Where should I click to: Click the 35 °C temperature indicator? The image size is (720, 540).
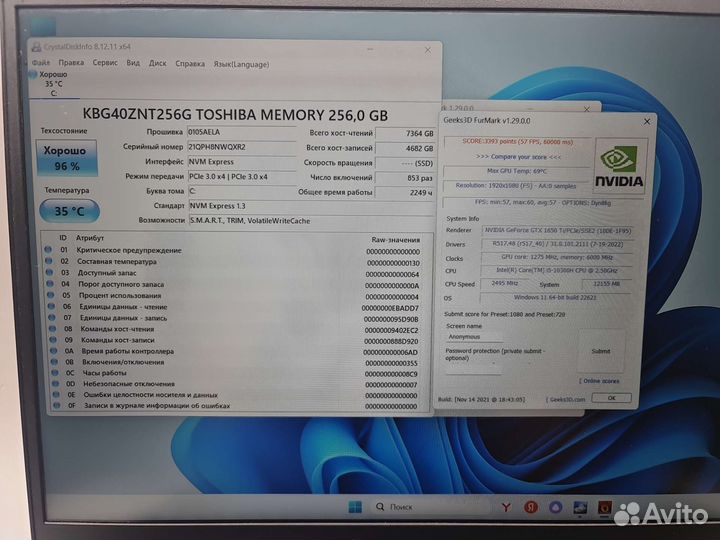click(70, 211)
